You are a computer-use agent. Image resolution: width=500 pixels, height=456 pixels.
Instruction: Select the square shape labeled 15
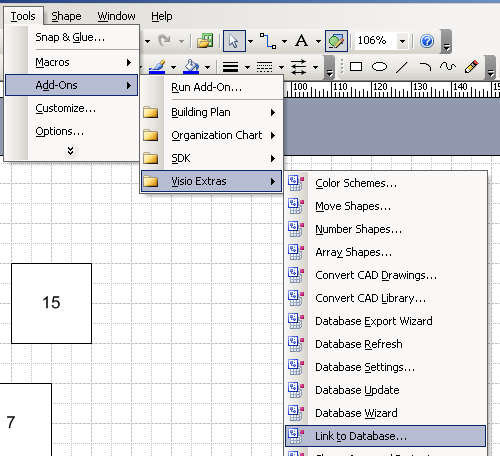pyautogui.click(x=51, y=303)
